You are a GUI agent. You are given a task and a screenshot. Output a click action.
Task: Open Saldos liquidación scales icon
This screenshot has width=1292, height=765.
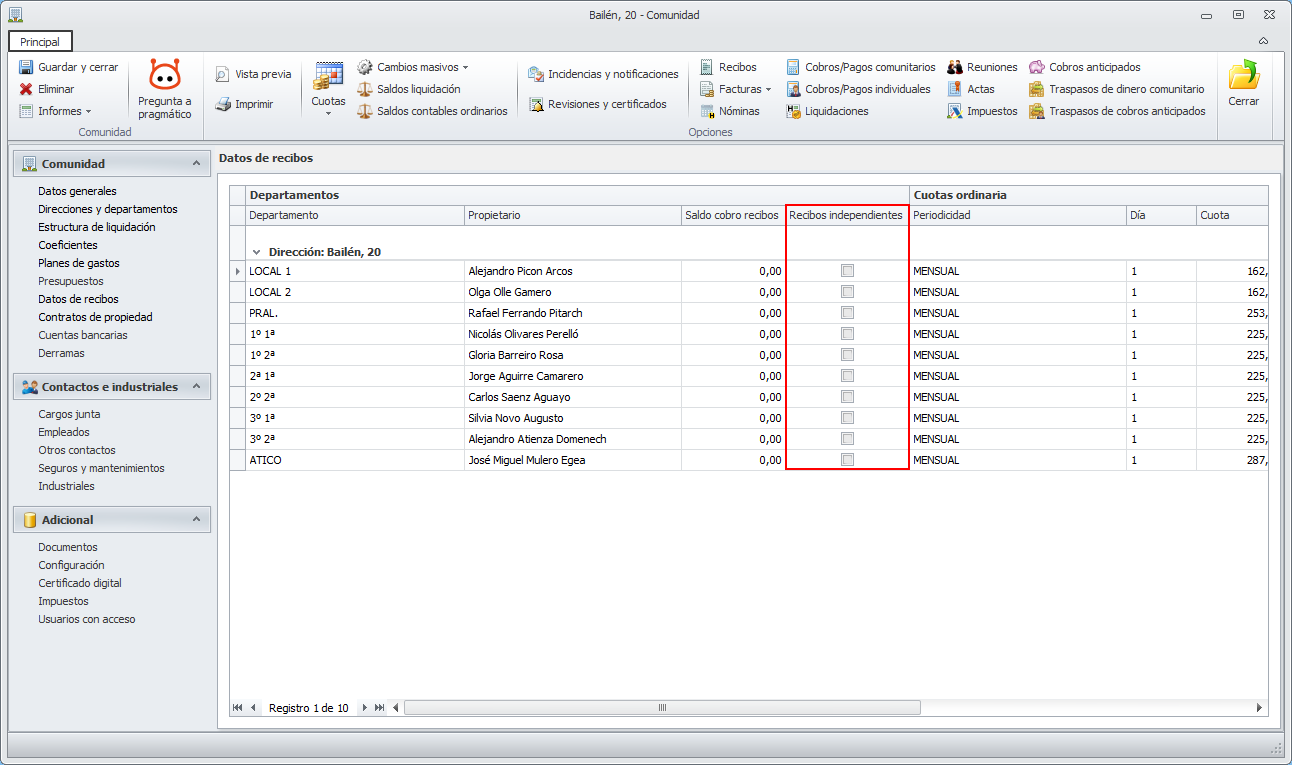point(365,89)
